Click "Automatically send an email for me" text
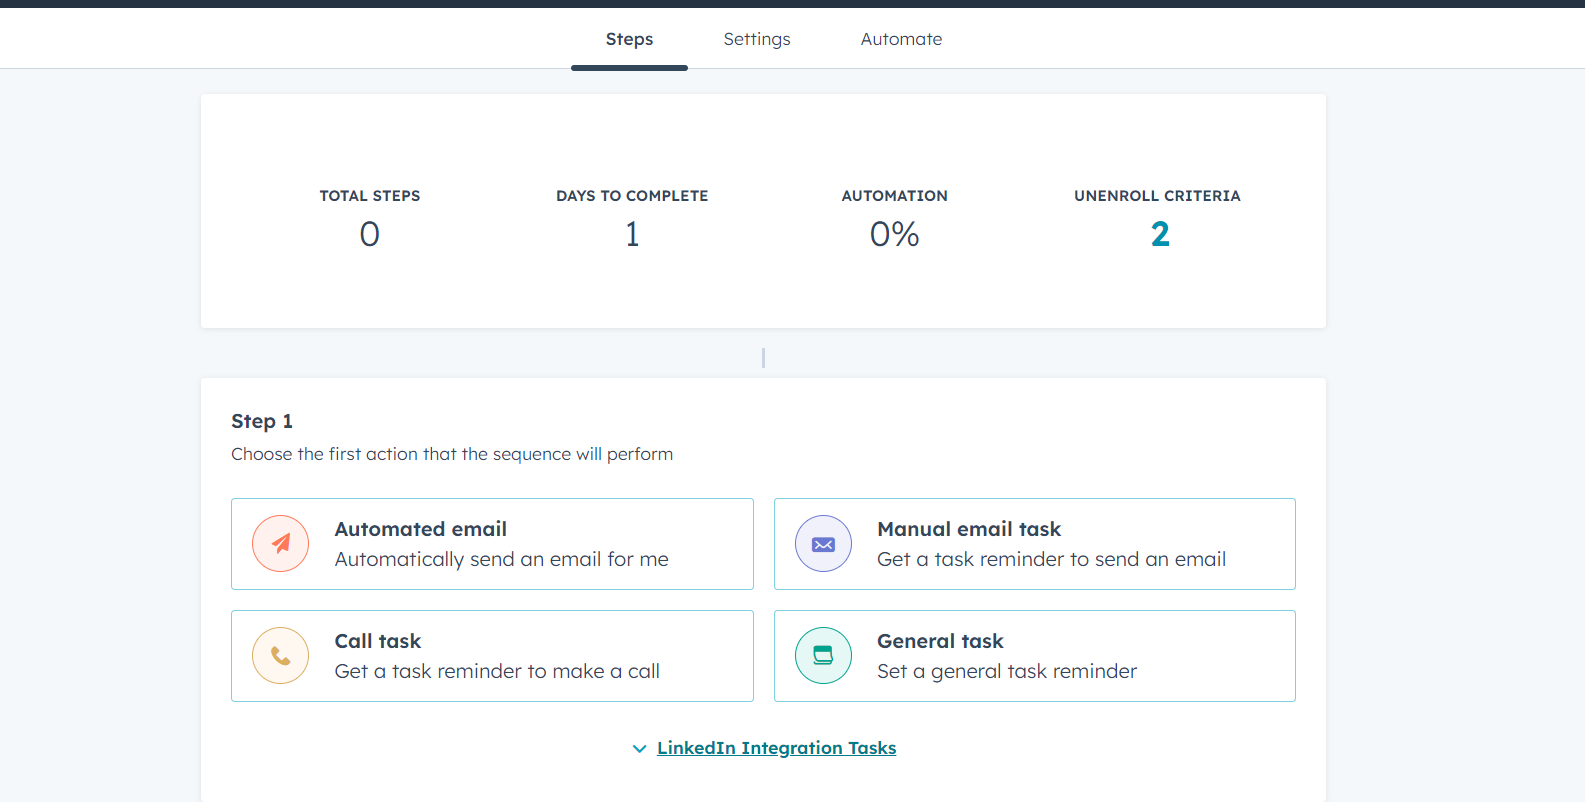Viewport: 1585px width, 802px height. [x=501, y=560]
